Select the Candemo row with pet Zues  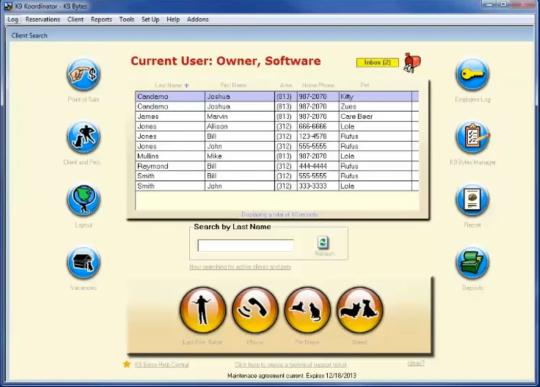tap(277, 106)
